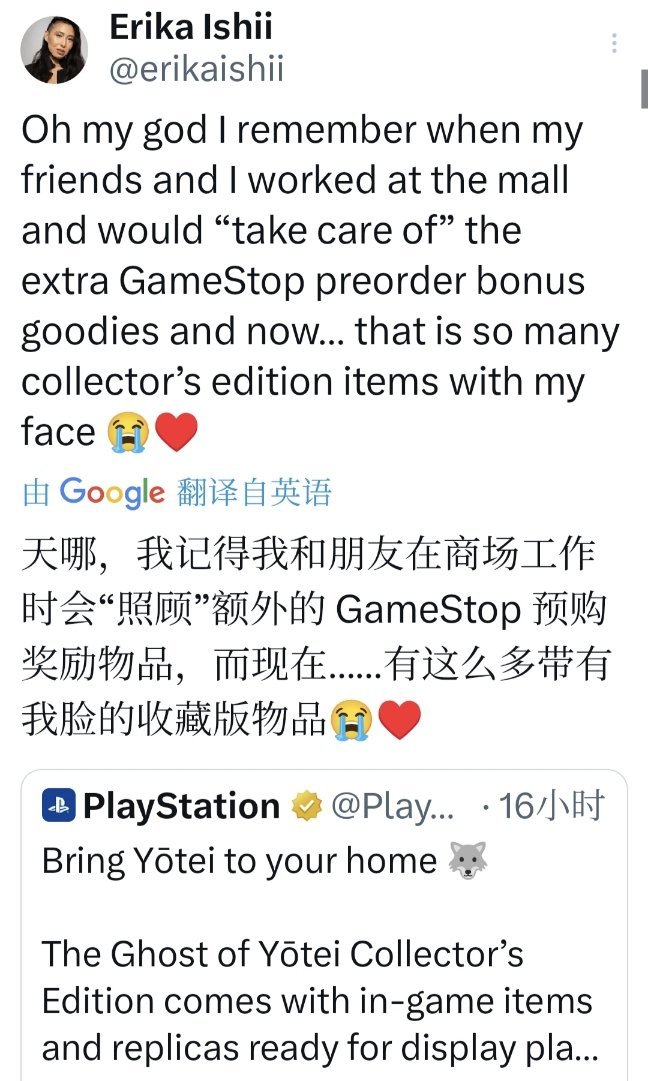Screen dimensions: 648x1081
Task: Tap the wolf emoji in quoted tweet
Action: click(x=468, y=861)
